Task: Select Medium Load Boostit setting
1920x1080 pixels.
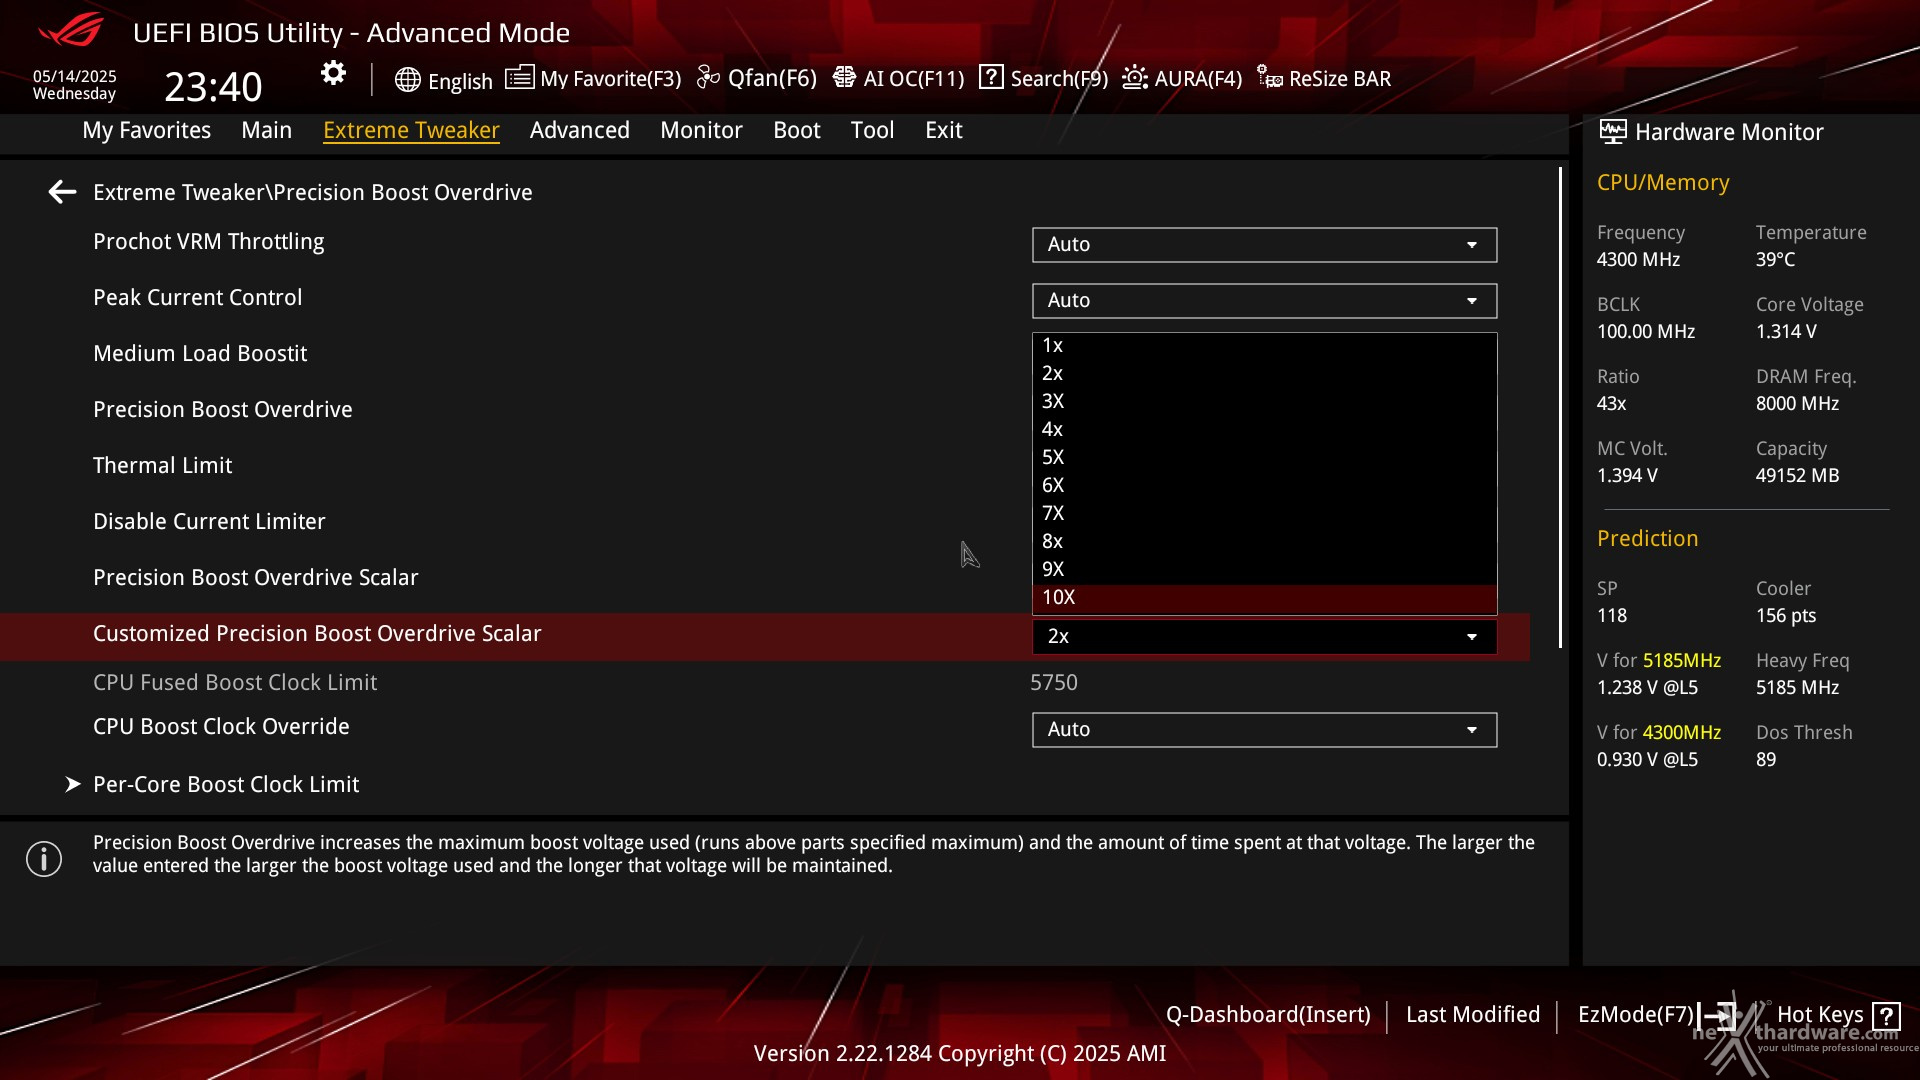Action: coord(200,354)
